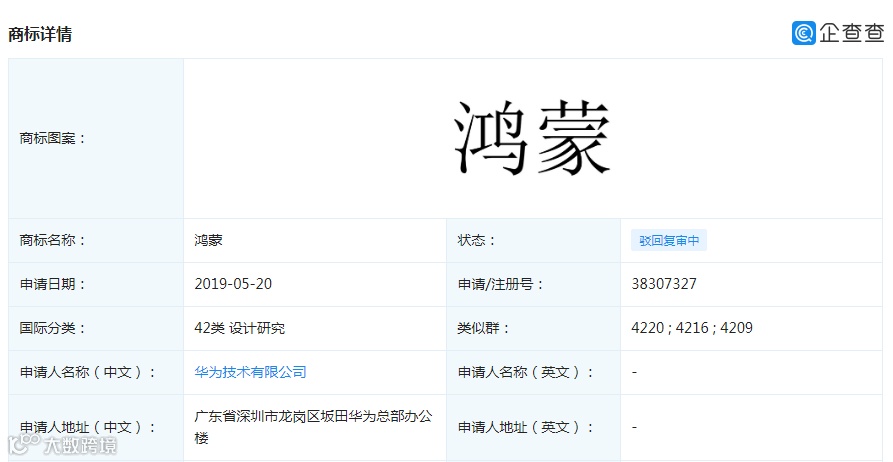The height and width of the screenshot is (462, 893).
Task: Select the date 2019-05-20
Action: 233,284
